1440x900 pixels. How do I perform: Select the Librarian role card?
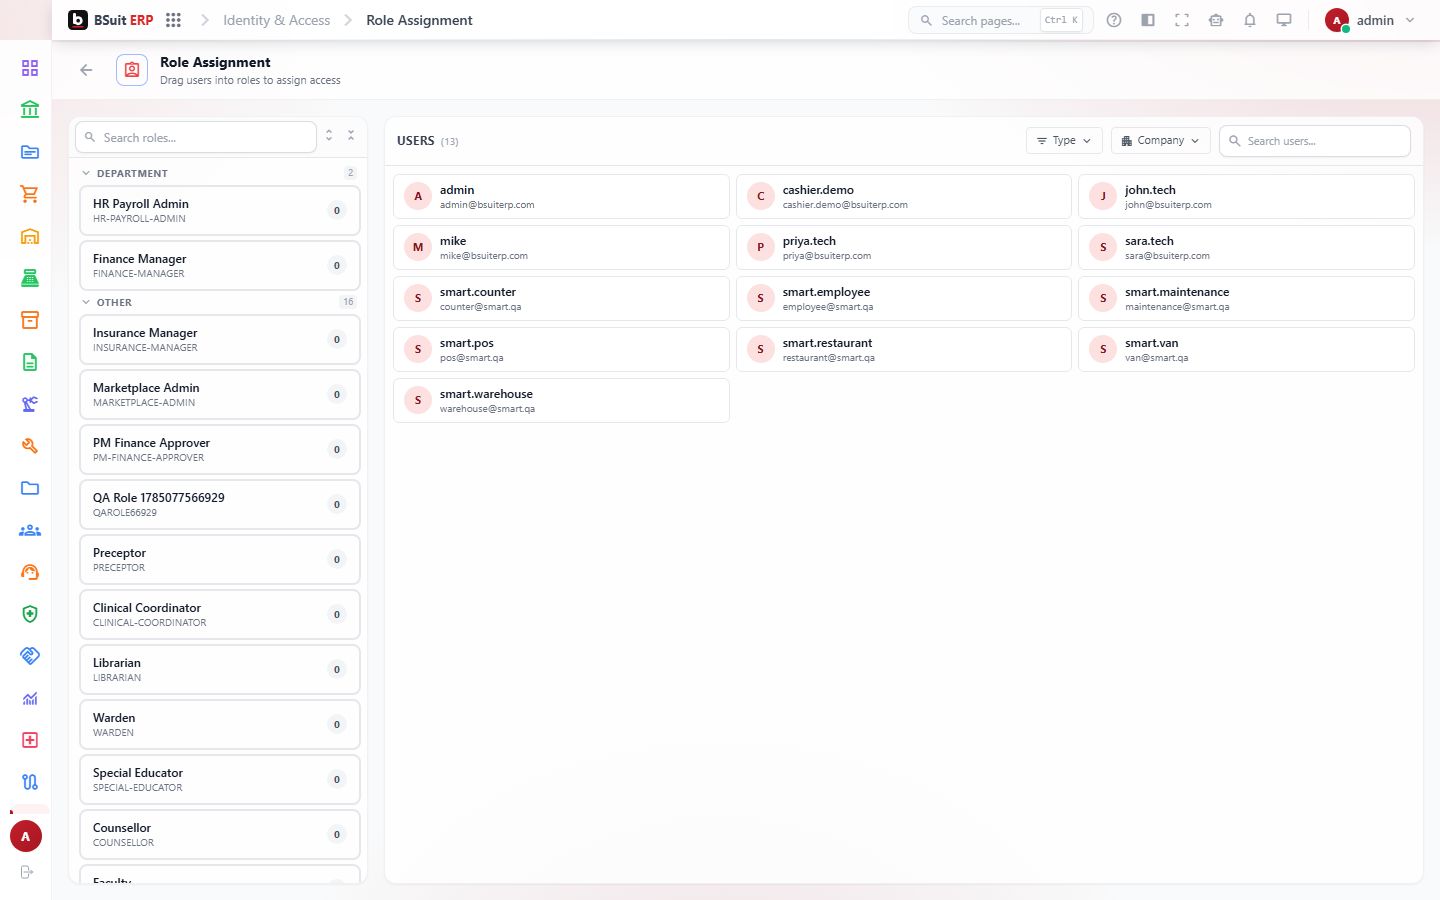coord(220,670)
